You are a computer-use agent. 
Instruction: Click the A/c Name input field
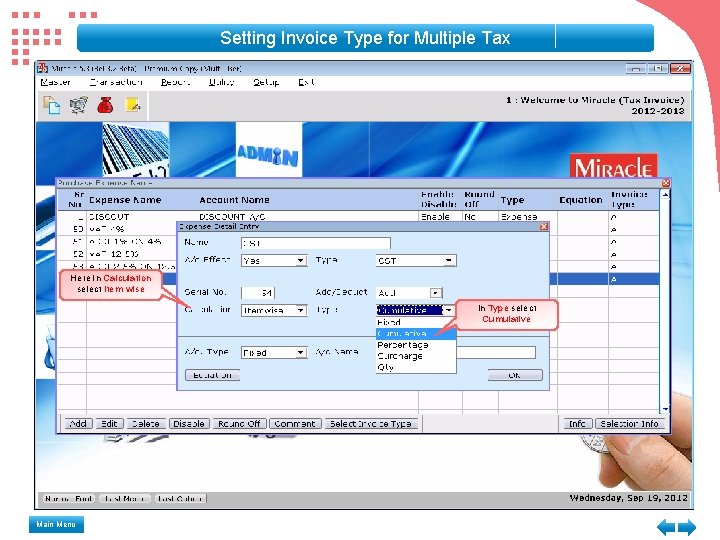pyautogui.click(x=495, y=352)
